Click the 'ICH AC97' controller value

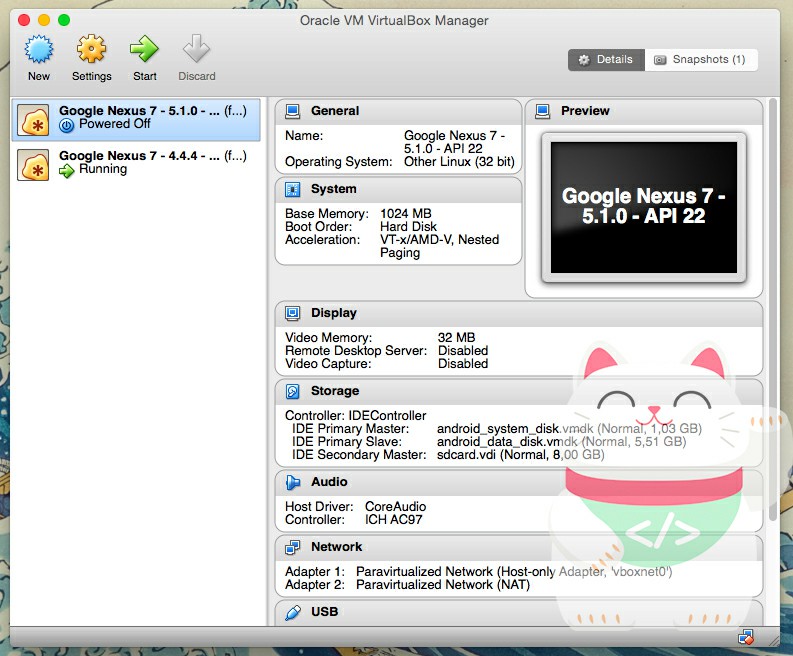[393, 519]
